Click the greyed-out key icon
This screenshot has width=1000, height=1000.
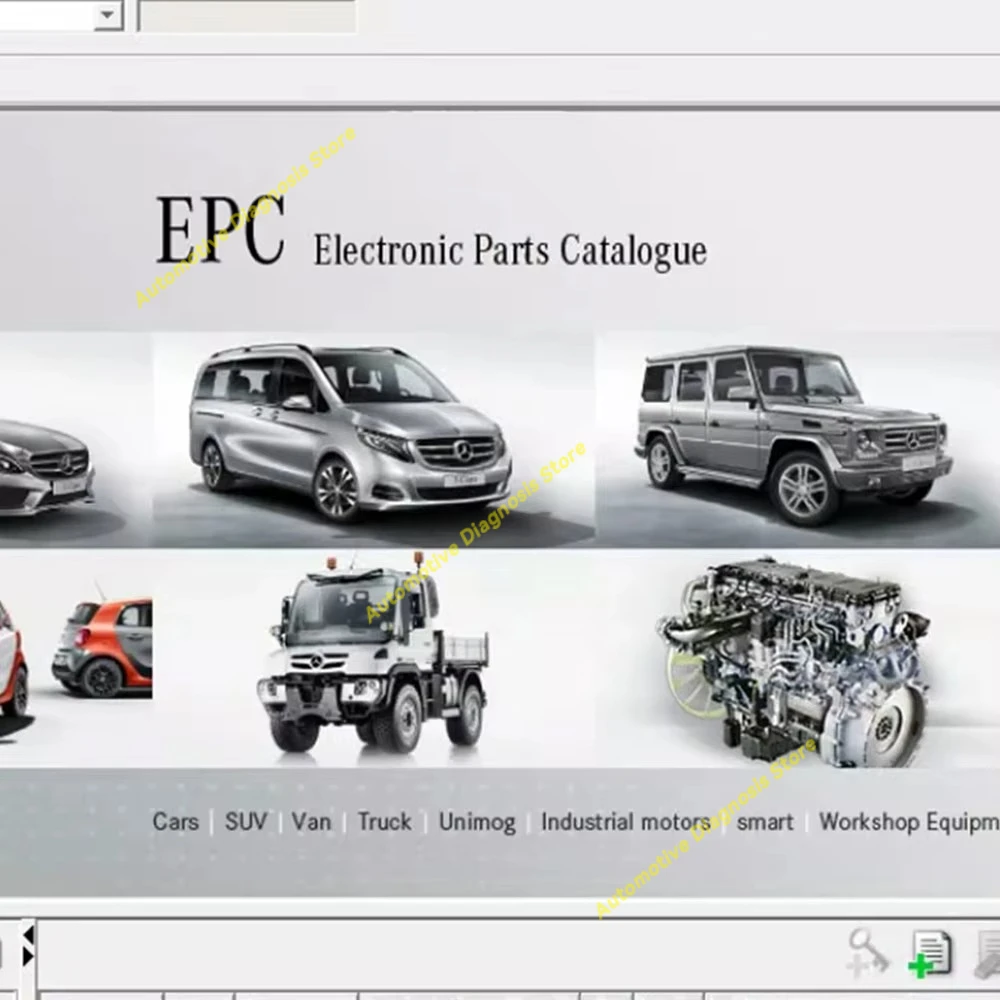pyautogui.click(x=869, y=952)
